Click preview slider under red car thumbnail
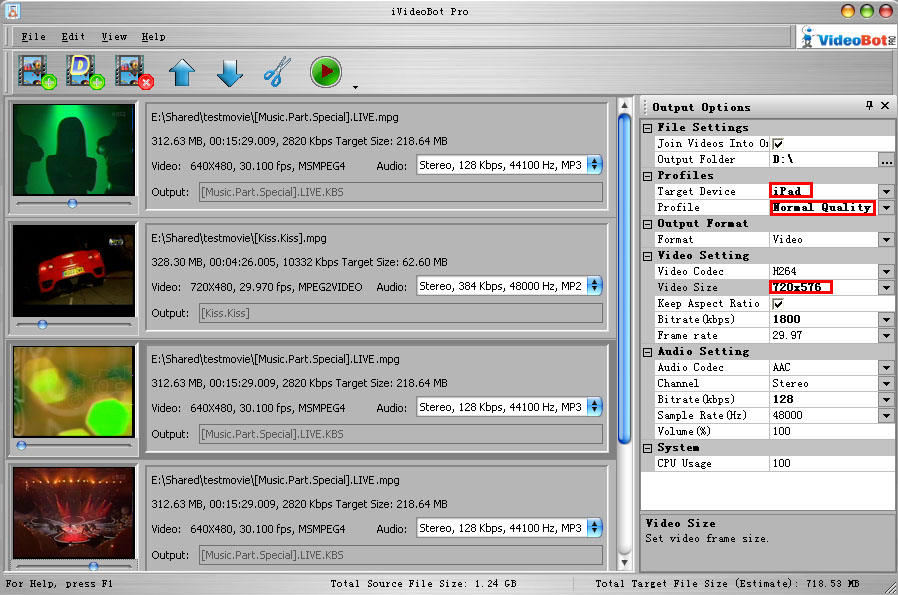Screen dimensions: 898x595 pos(74,325)
